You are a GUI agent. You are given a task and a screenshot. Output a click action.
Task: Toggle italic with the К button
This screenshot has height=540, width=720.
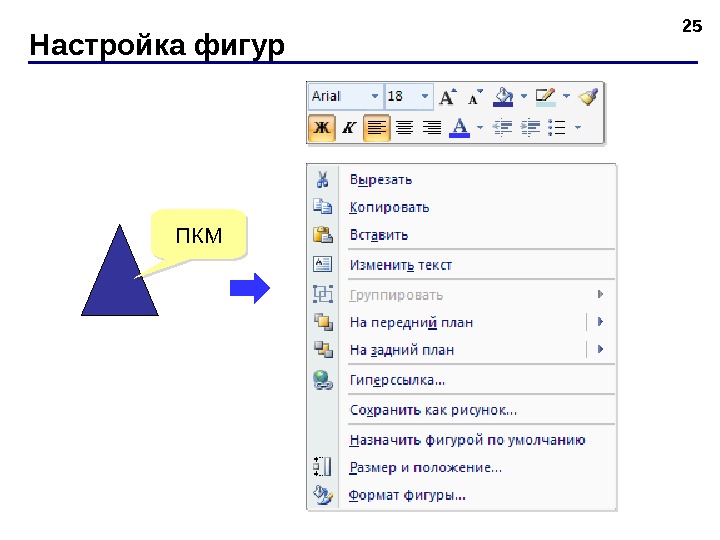pos(349,127)
